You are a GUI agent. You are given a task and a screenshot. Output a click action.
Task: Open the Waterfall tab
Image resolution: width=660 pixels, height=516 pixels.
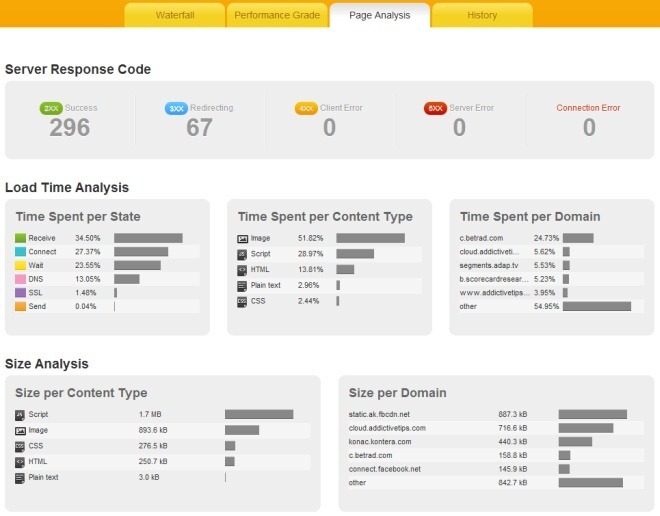pyautogui.click(x=175, y=15)
